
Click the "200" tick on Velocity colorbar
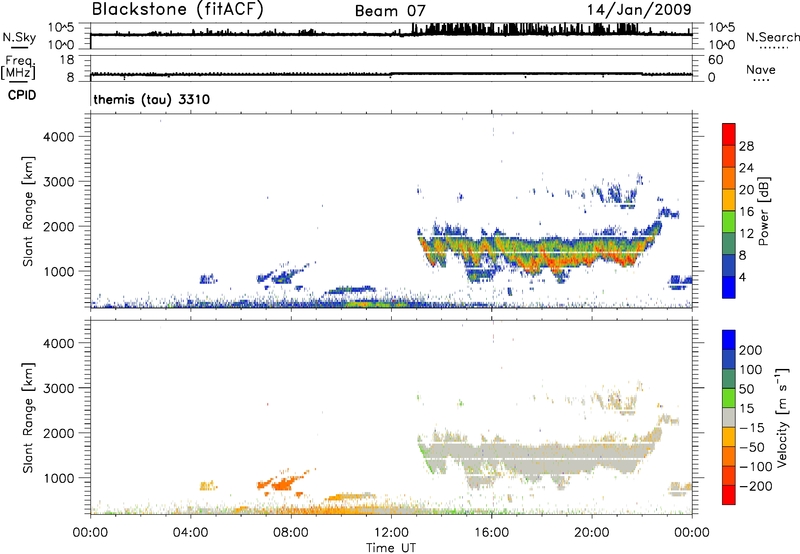751,350
